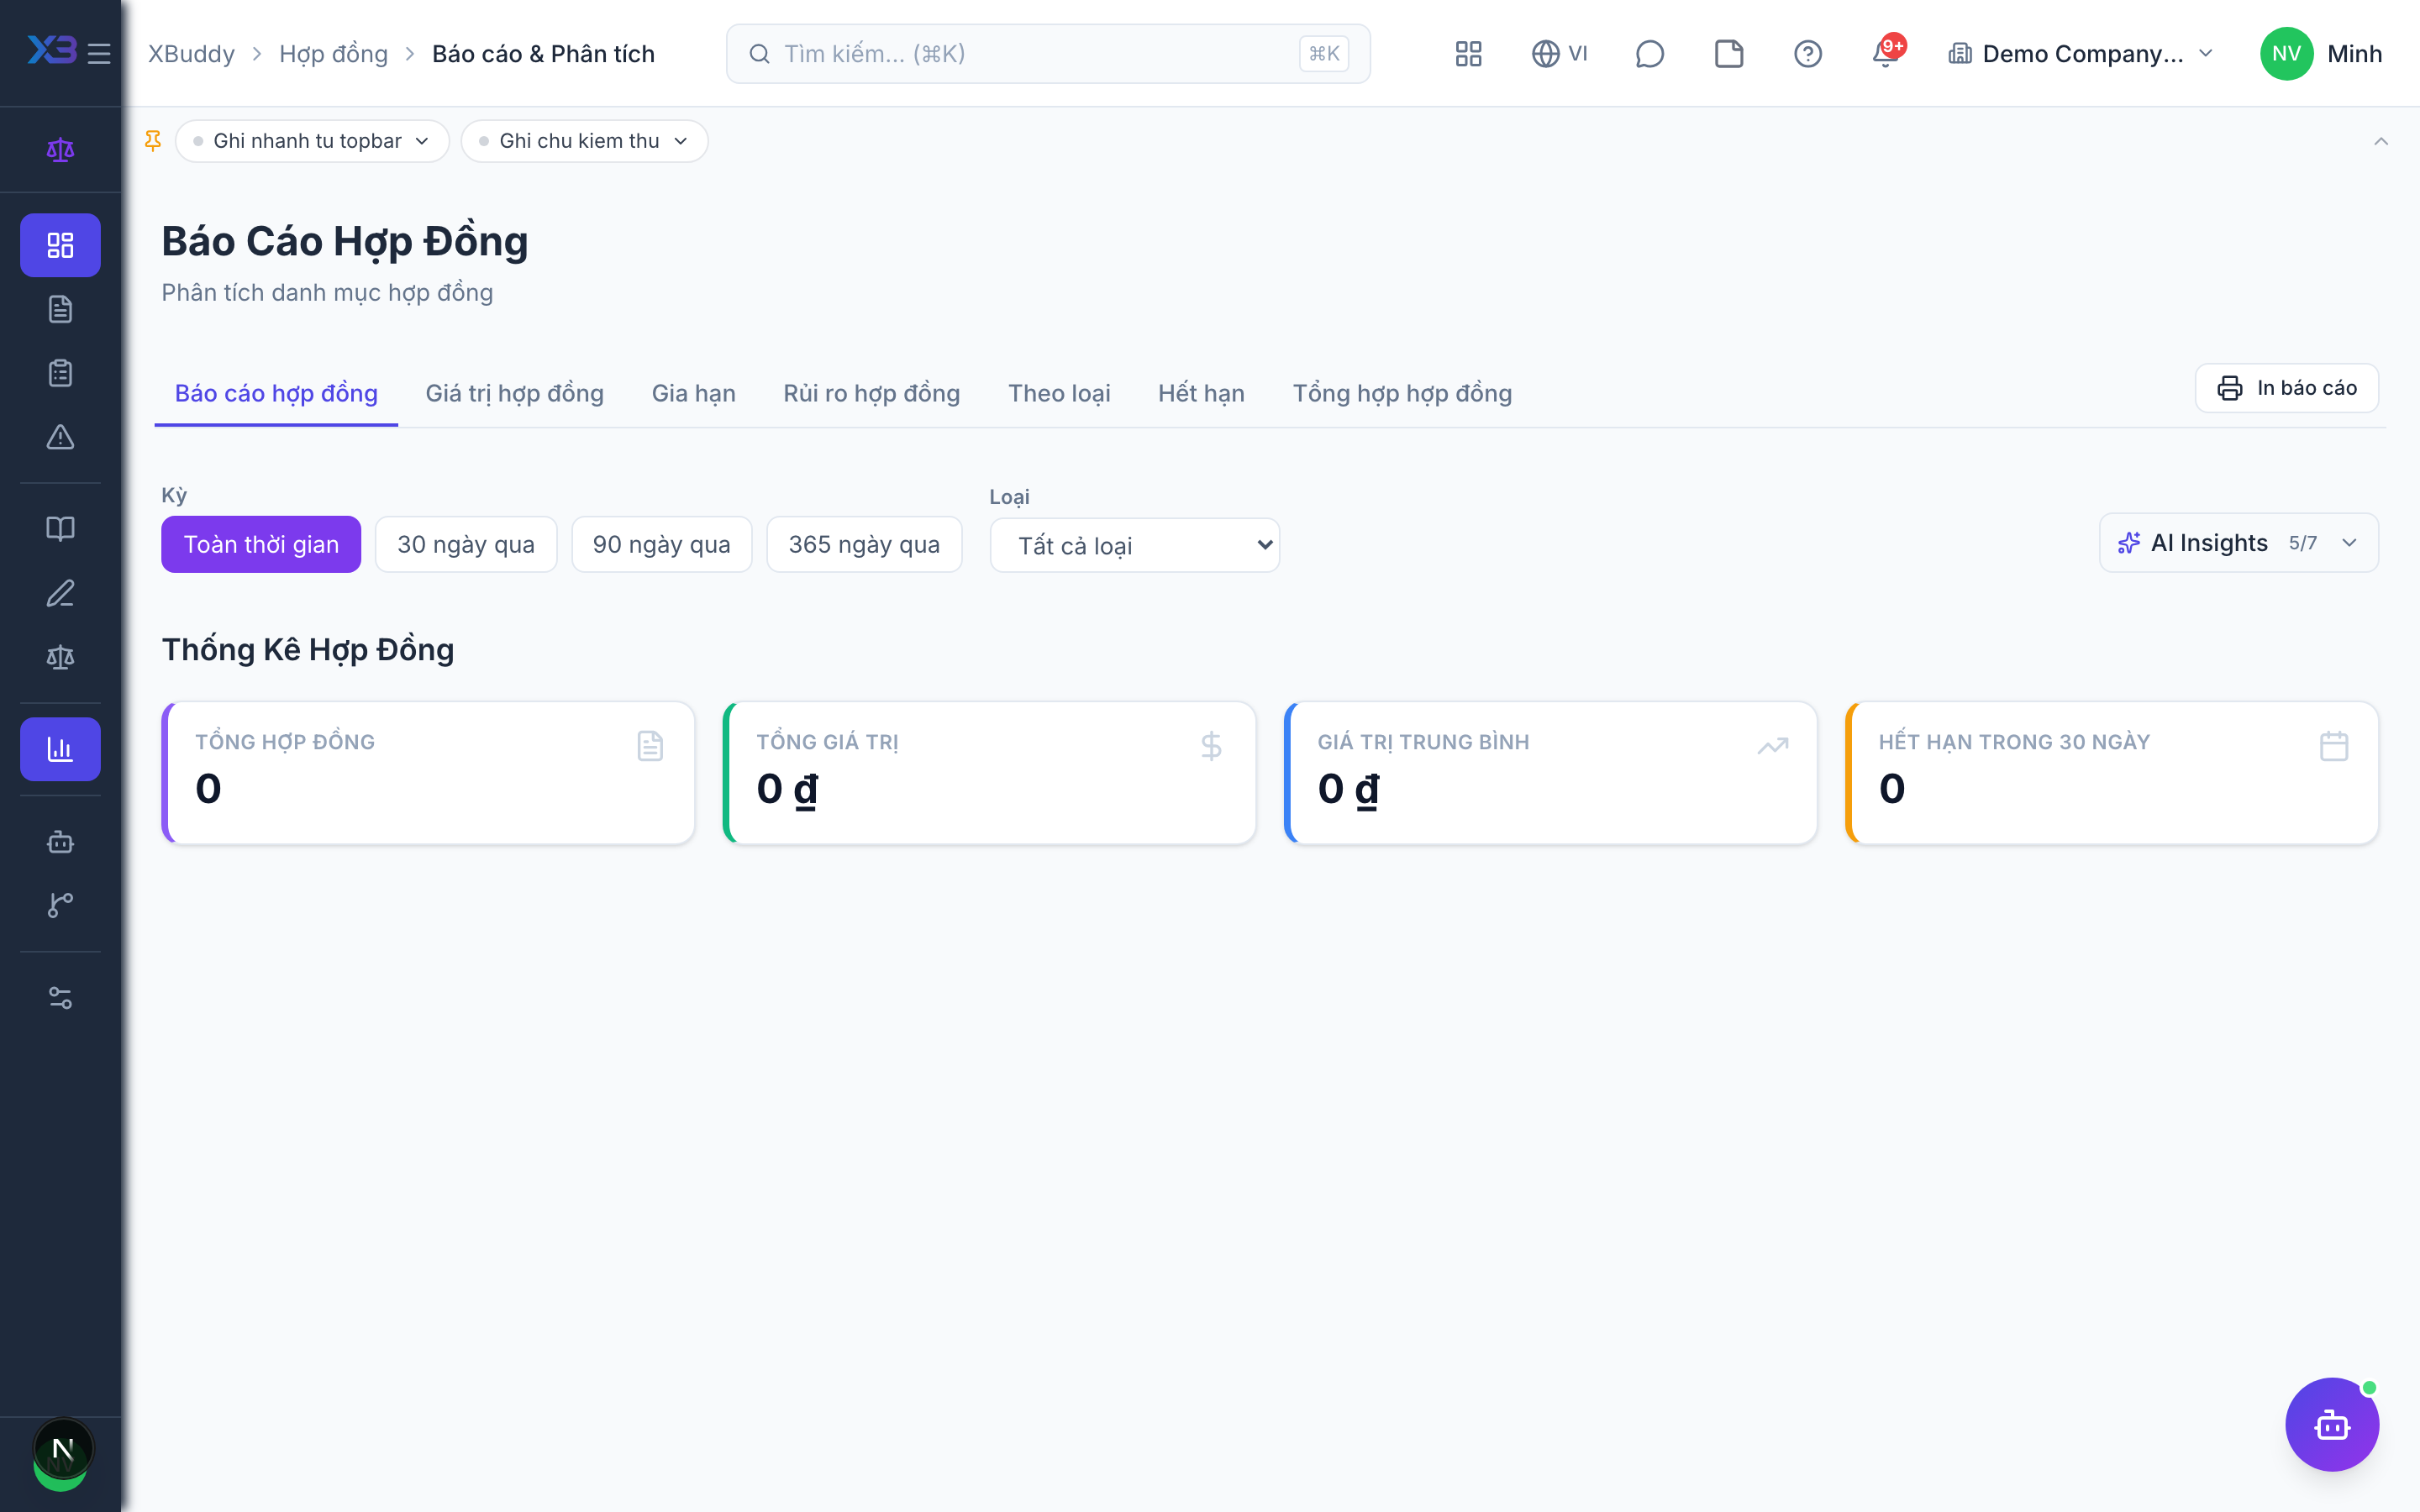Click the orange pin icon beside notes
Image resolution: width=2420 pixels, height=1512 pixels.
pos(153,141)
